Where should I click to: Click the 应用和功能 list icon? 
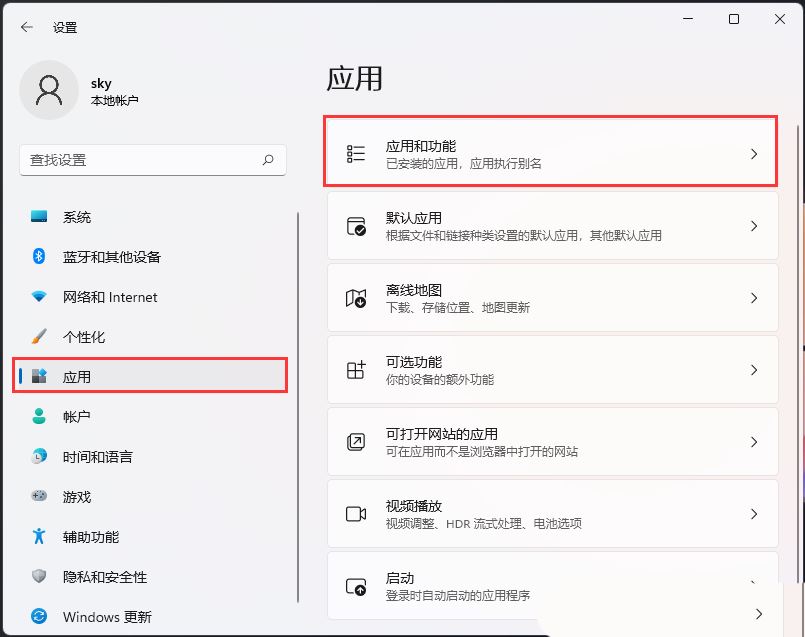coord(356,152)
